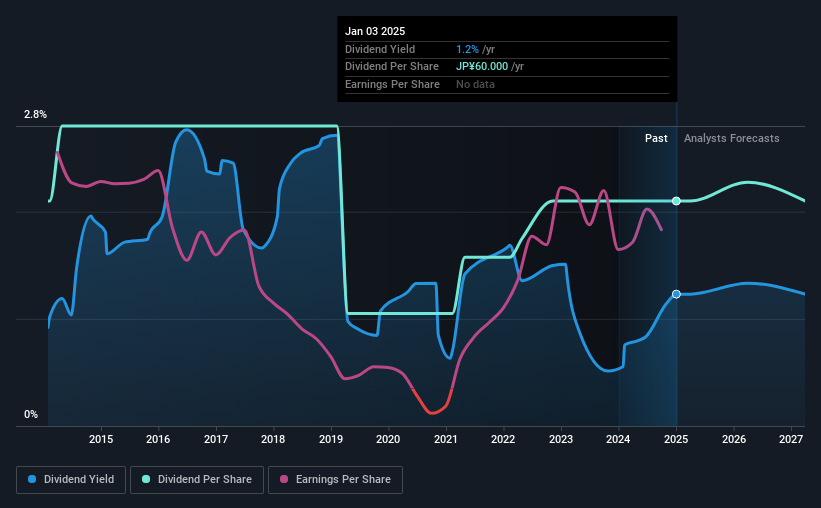Viewport: 821px width, 508px height.
Task: Click the teal Dividend Per Share legend dot
Action: tap(146, 479)
